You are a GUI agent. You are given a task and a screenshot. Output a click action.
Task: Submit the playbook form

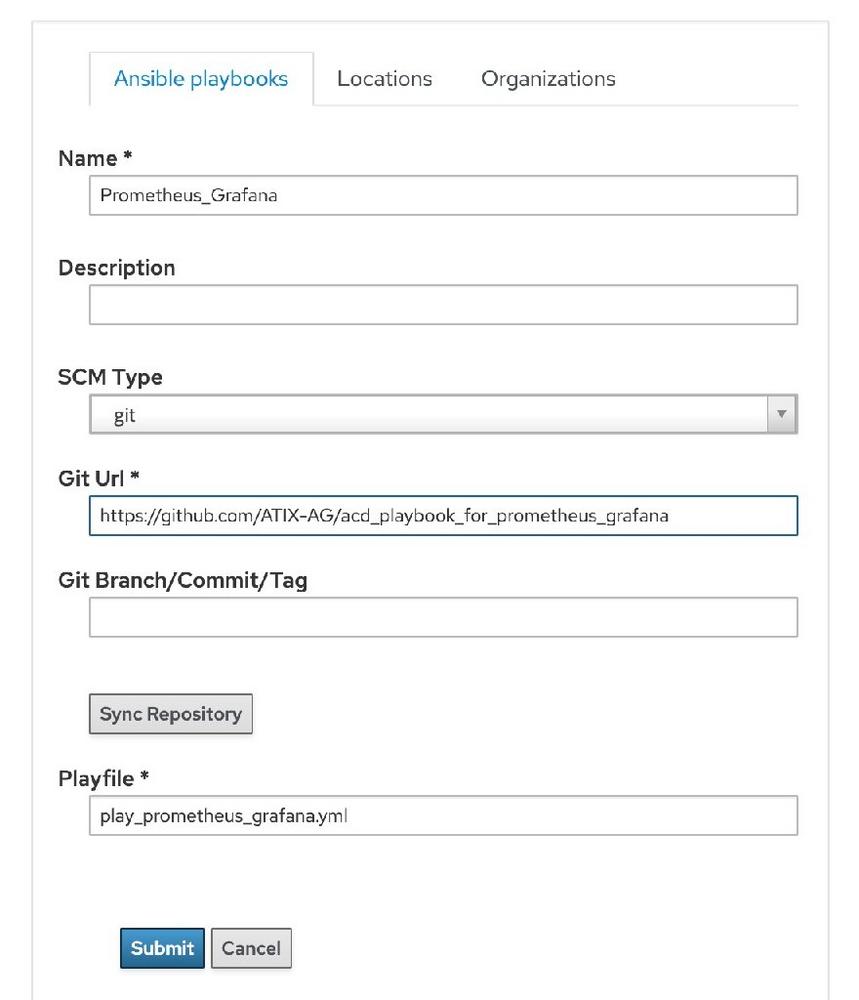point(163,948)
